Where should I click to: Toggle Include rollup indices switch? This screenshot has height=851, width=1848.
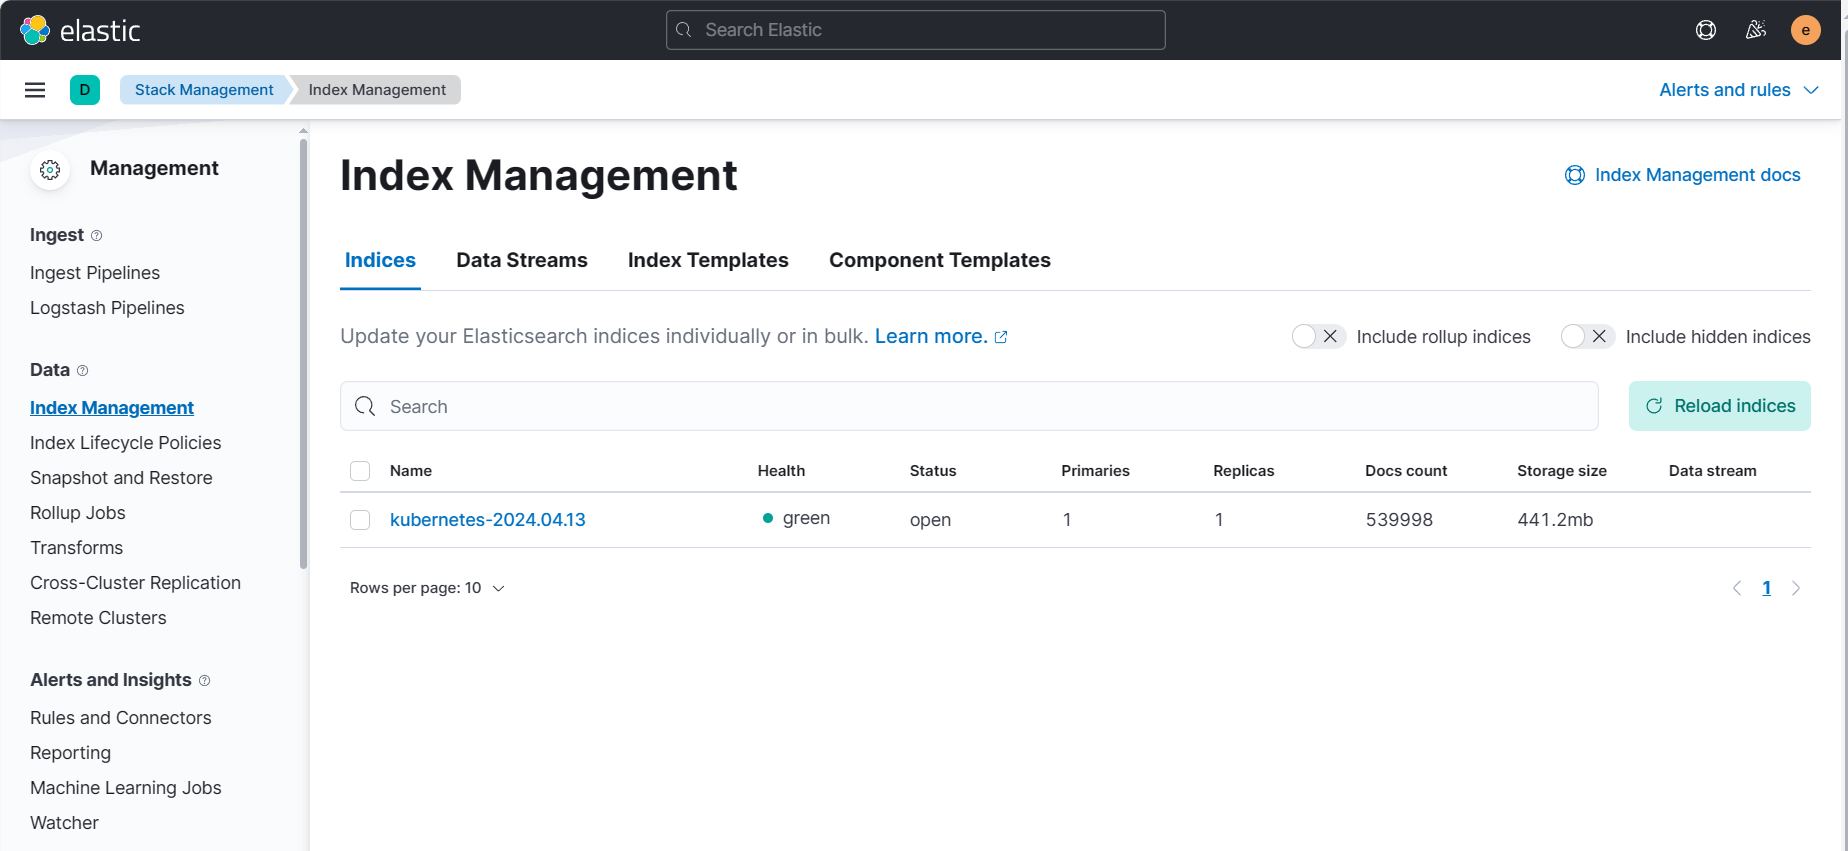[1318, 337]
